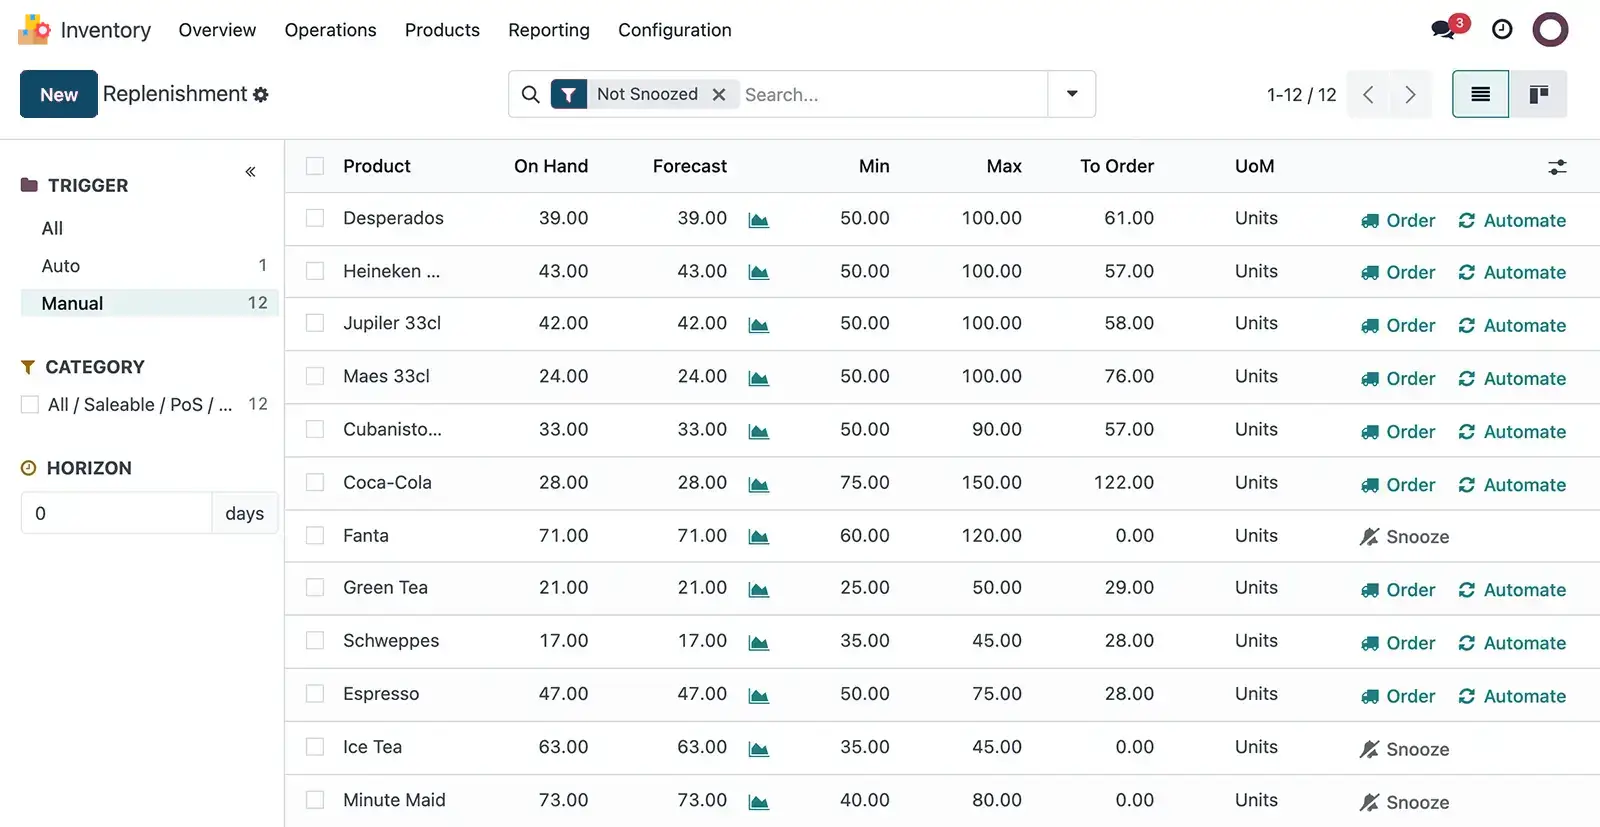This screenshot has width=1600, height=827.
Task: Click the New button
Action: tap(59, 94)
